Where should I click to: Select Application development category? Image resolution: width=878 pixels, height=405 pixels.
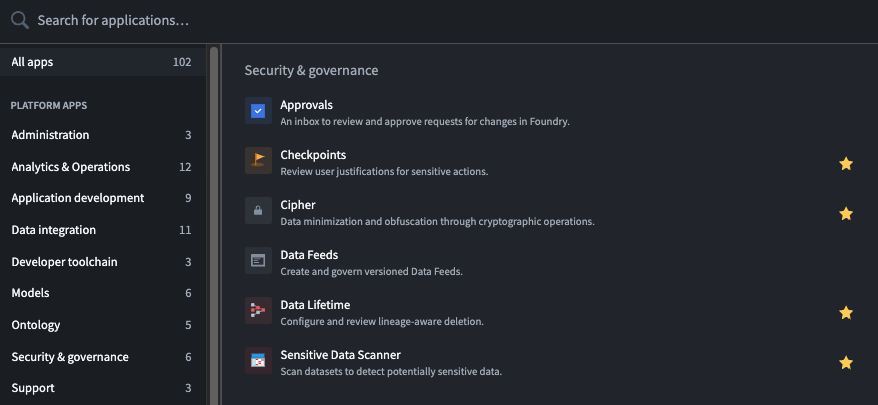click(x=103, y=198)
